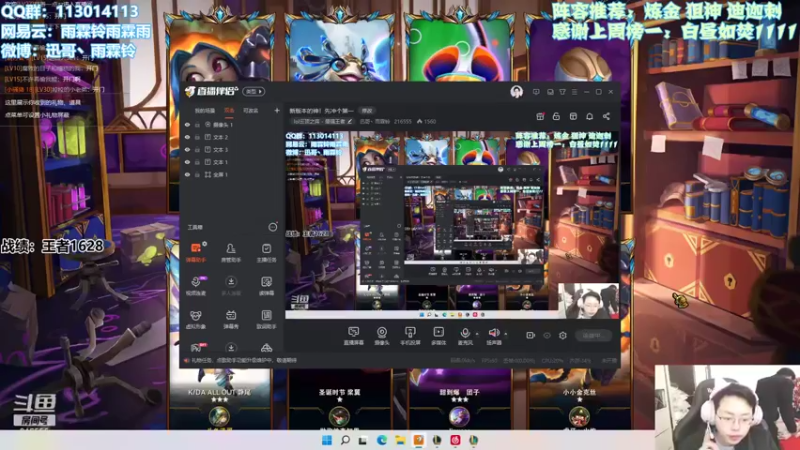Open the streamer avatar profile picture
The image size is (800, 450).
[x=516, y=92]
